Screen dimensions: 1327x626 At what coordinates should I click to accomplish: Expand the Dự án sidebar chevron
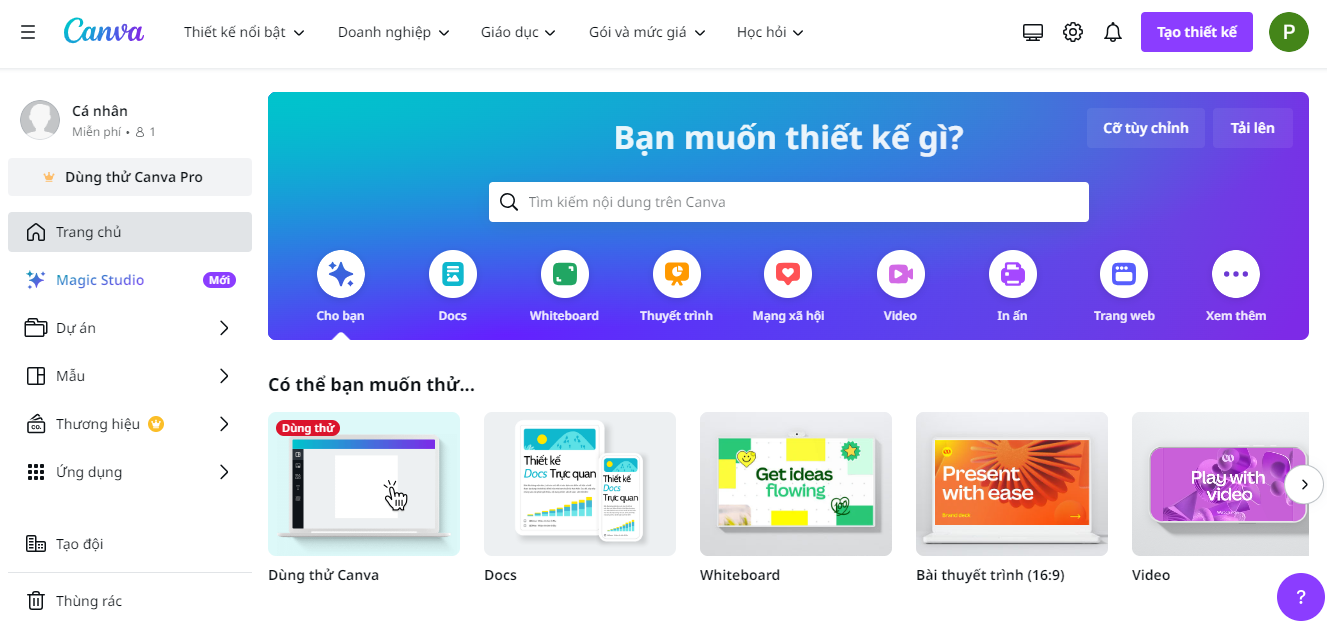(224, 328)
